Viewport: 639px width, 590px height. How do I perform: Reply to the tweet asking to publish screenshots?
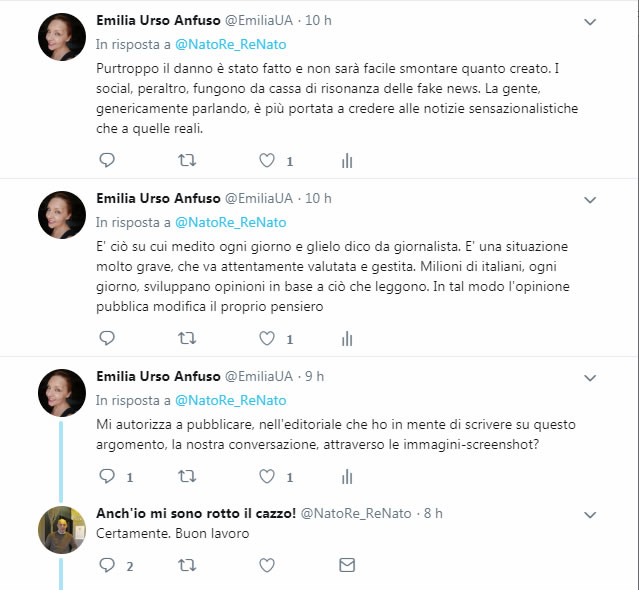(x=108, y=476)
